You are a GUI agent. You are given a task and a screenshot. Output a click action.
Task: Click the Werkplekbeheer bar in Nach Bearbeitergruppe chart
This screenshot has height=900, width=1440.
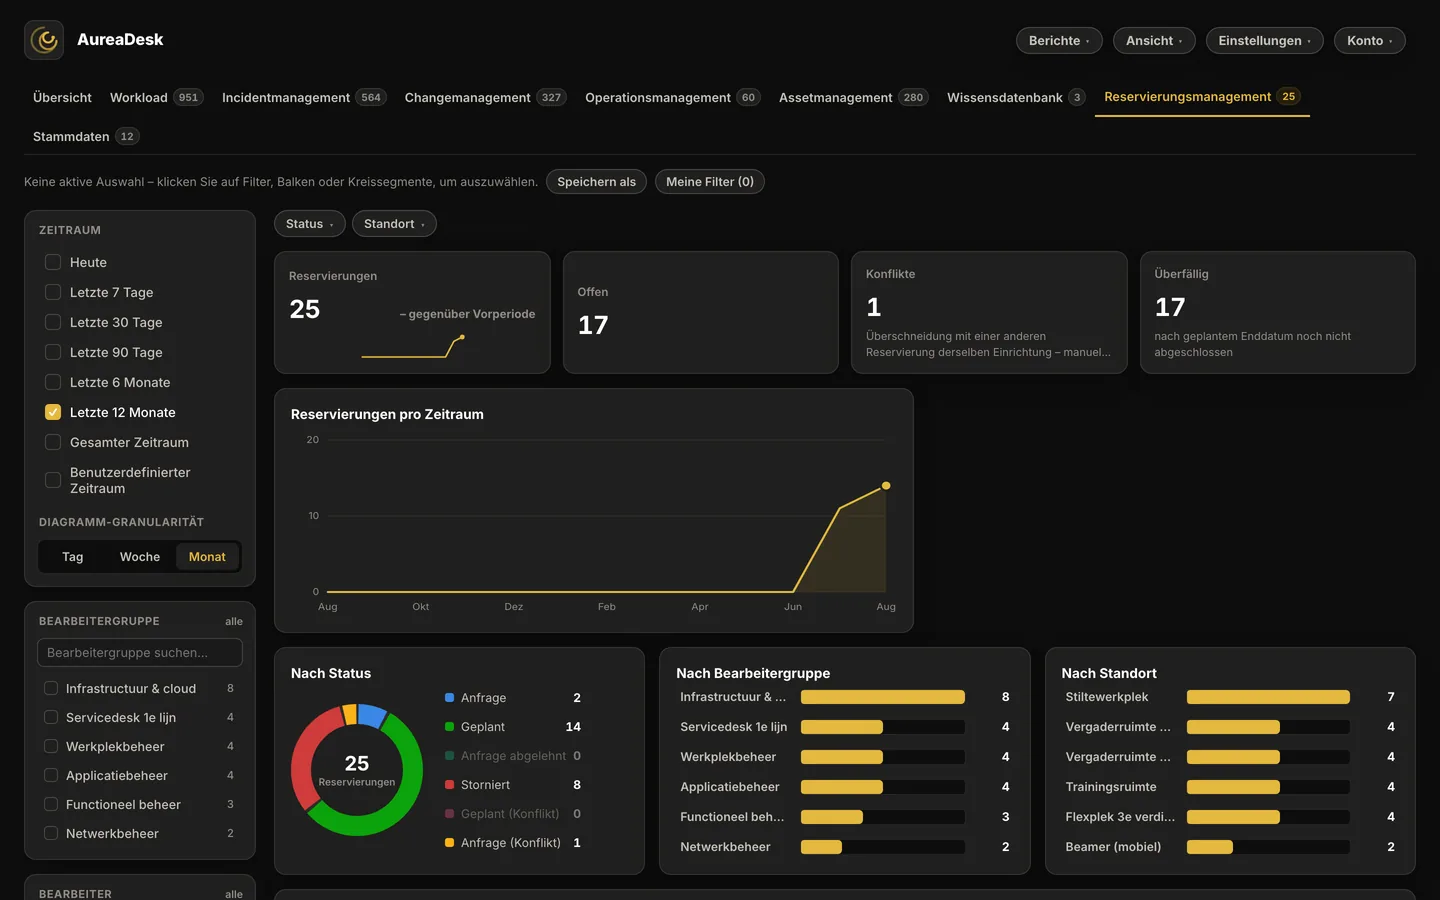[x=842, y=757]
